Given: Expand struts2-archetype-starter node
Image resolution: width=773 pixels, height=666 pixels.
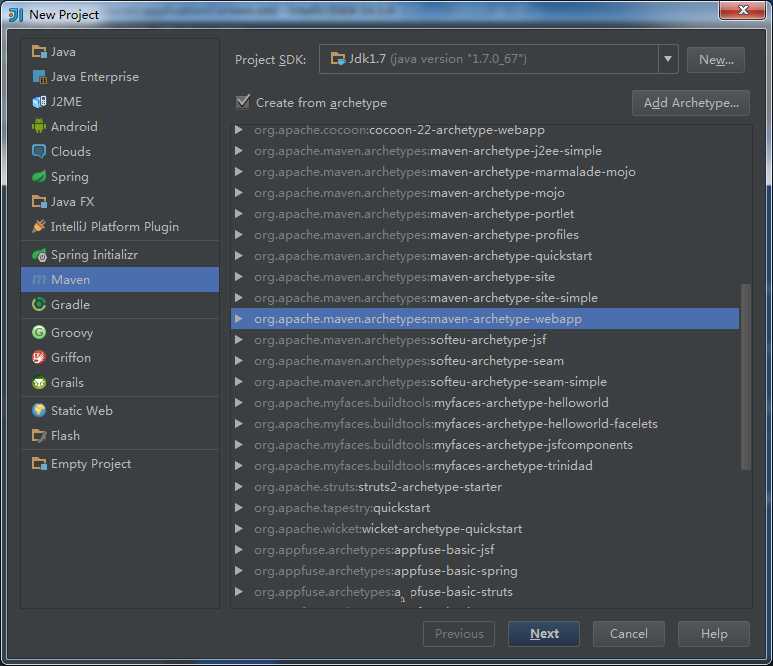Looking at the screenshot, I should tap(239, 487).
